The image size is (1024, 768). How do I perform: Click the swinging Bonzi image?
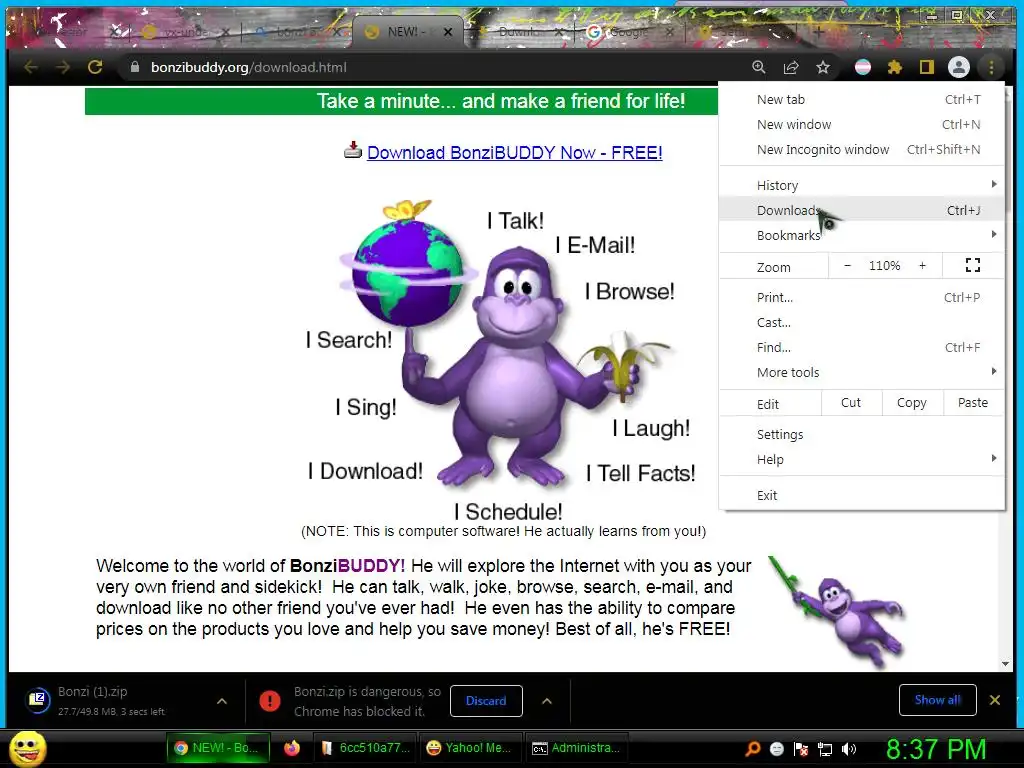click(x=839, y=612)
